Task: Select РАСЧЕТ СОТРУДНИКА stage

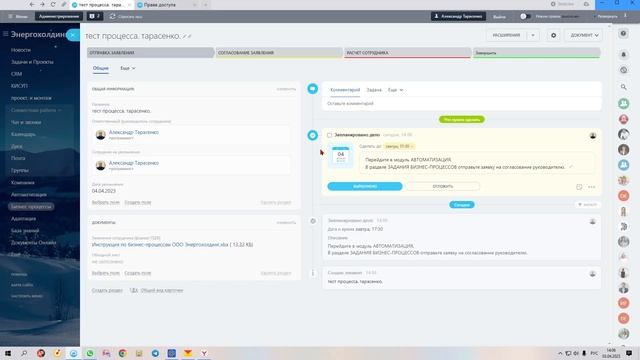Action: [408, 53]
